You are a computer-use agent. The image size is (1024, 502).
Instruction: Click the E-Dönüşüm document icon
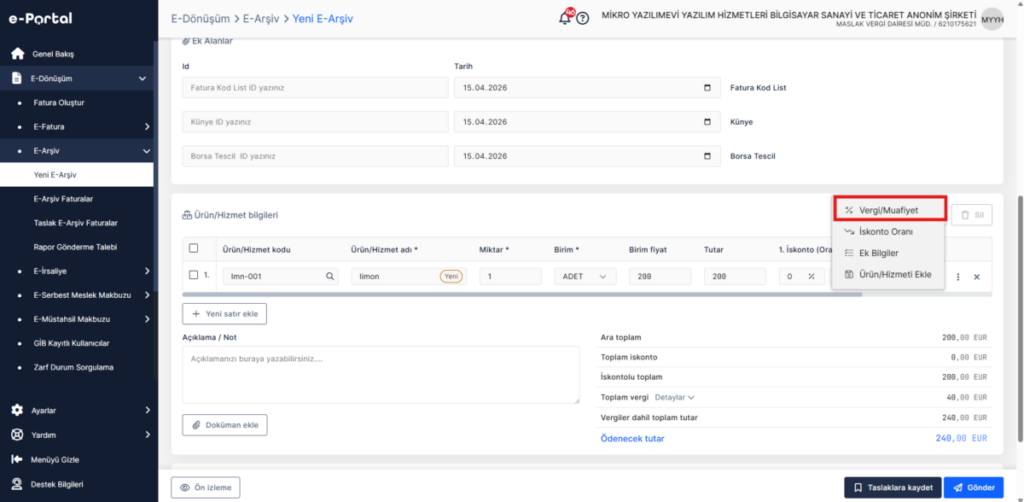[x=18, y=78]
